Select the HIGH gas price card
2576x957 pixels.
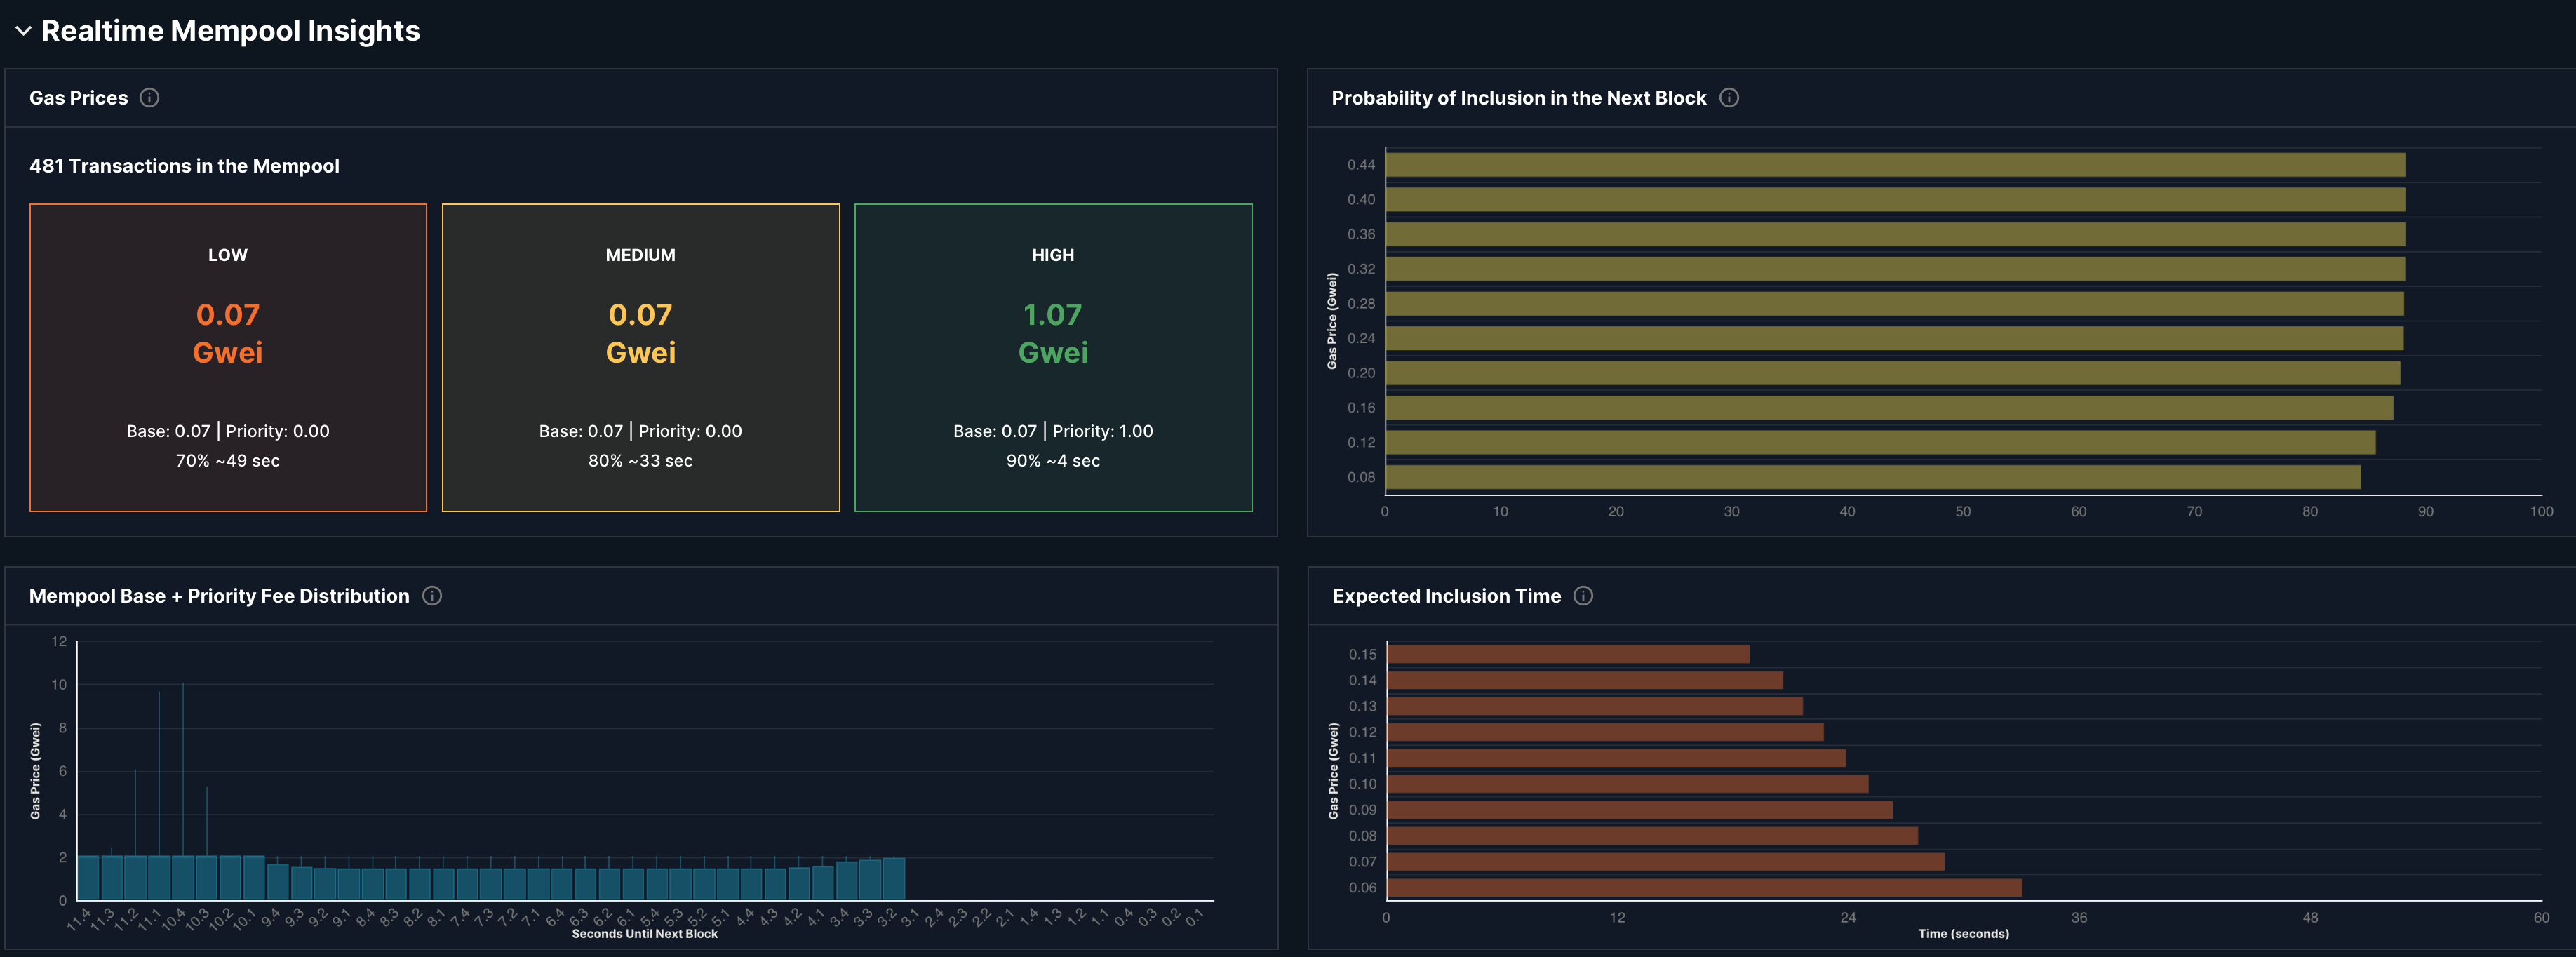pyautogui.click(x=1053, y=357)
